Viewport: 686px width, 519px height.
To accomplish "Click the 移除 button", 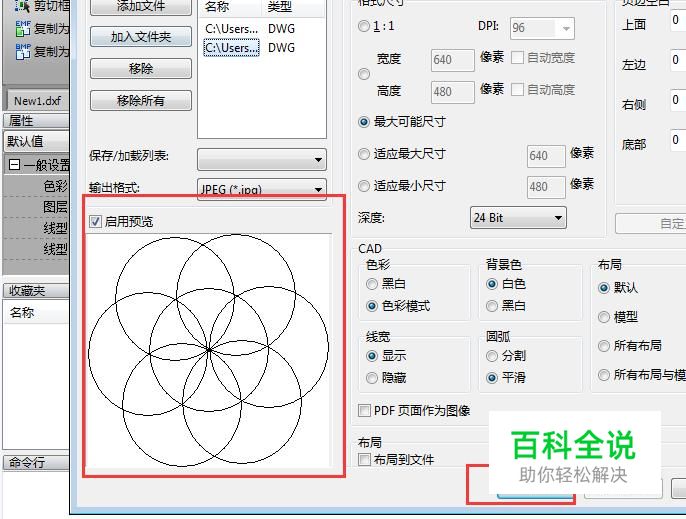I will click(x=141, y=69).
